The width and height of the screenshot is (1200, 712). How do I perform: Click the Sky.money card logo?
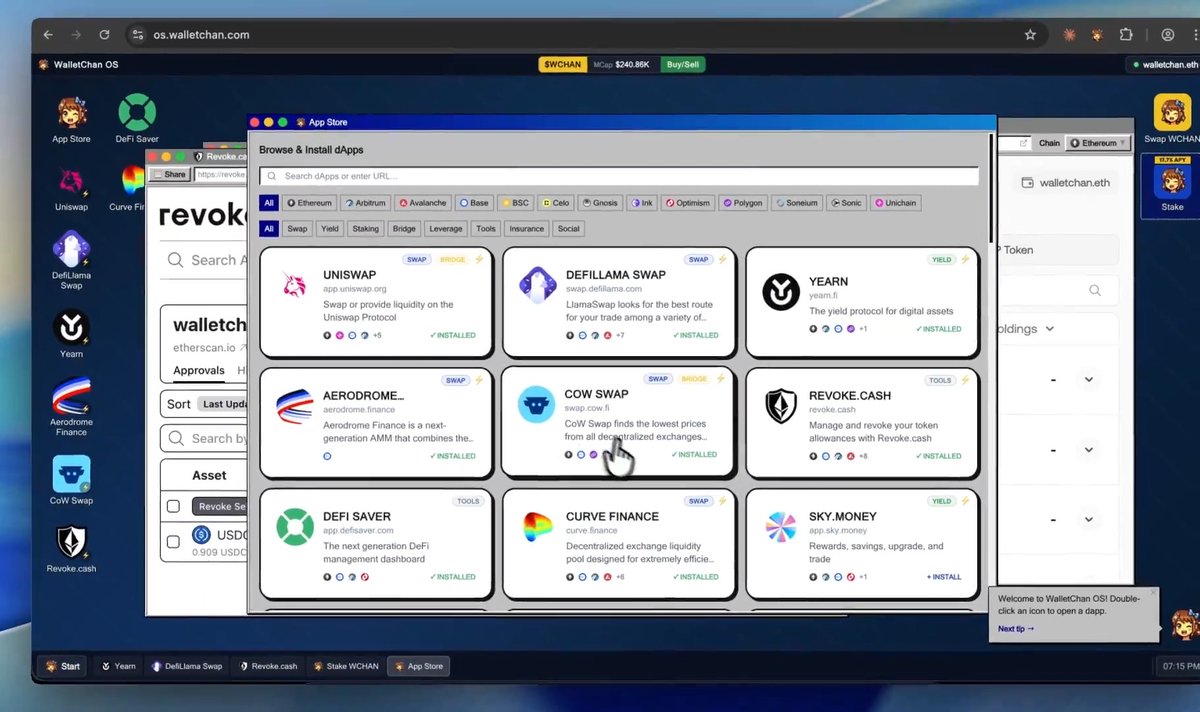click(781, 527)
